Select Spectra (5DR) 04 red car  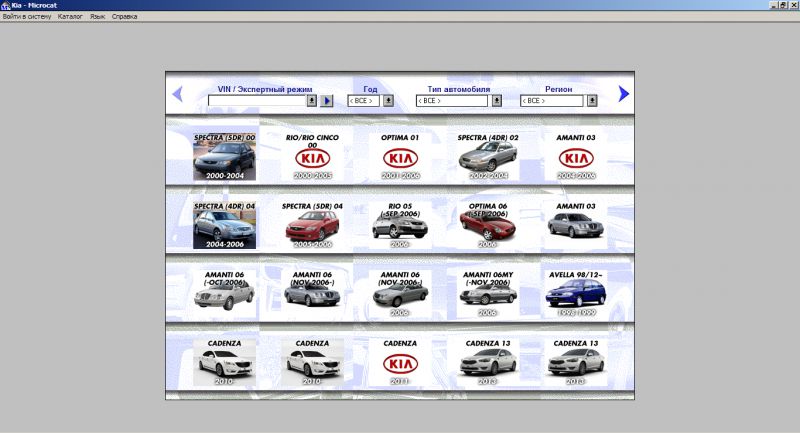(x=312, y=225)
